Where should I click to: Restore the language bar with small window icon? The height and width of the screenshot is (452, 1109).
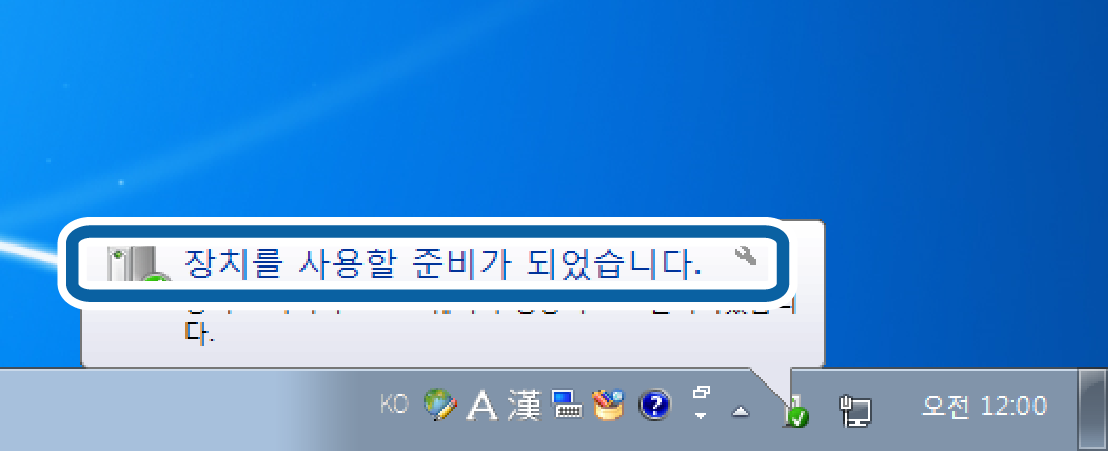point(700,392)
